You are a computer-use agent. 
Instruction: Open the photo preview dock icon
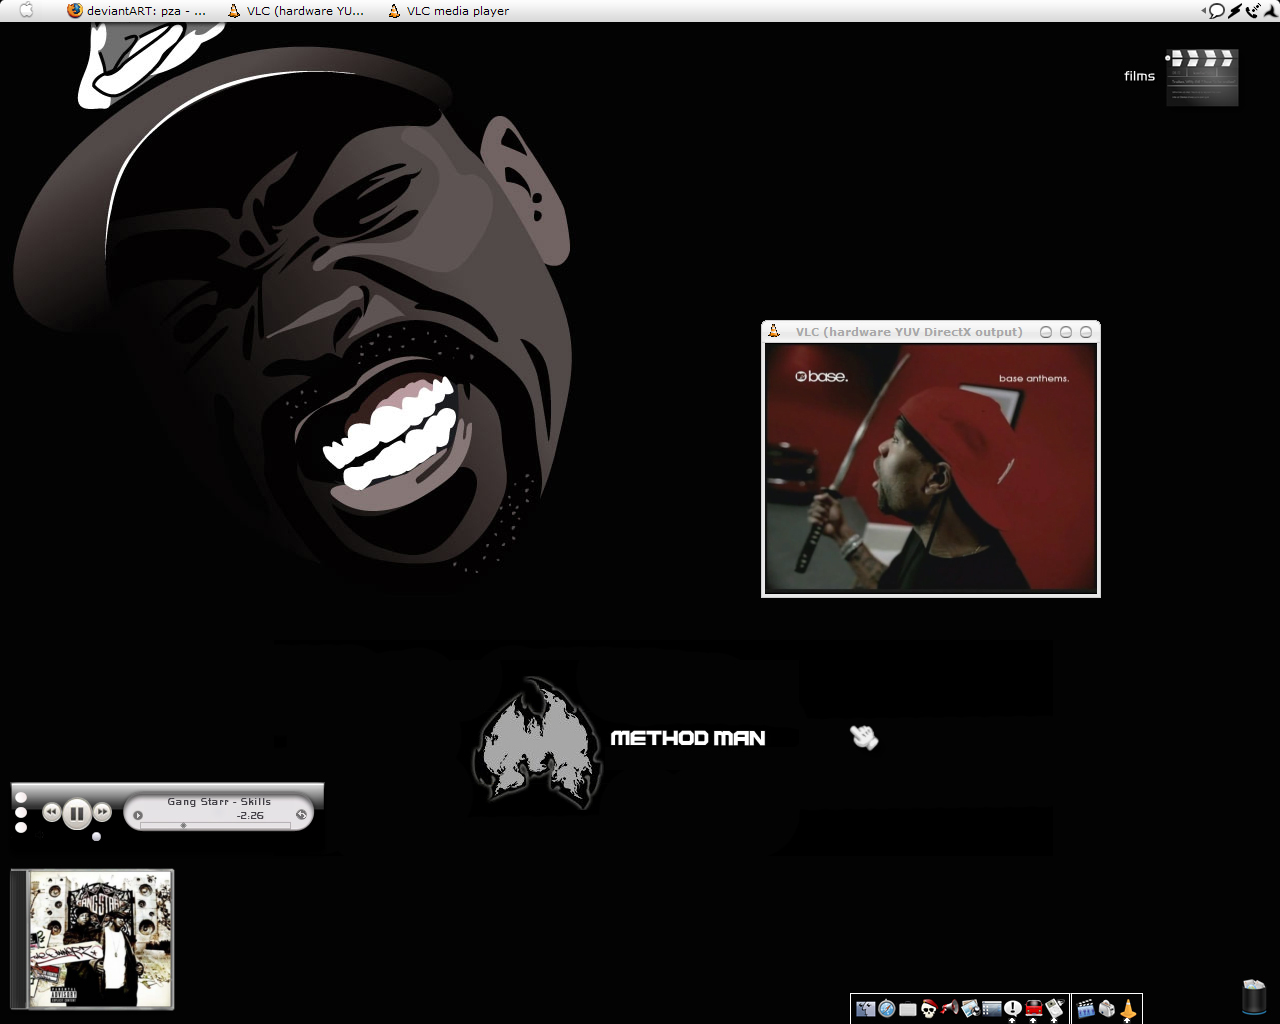[970, 1009]
